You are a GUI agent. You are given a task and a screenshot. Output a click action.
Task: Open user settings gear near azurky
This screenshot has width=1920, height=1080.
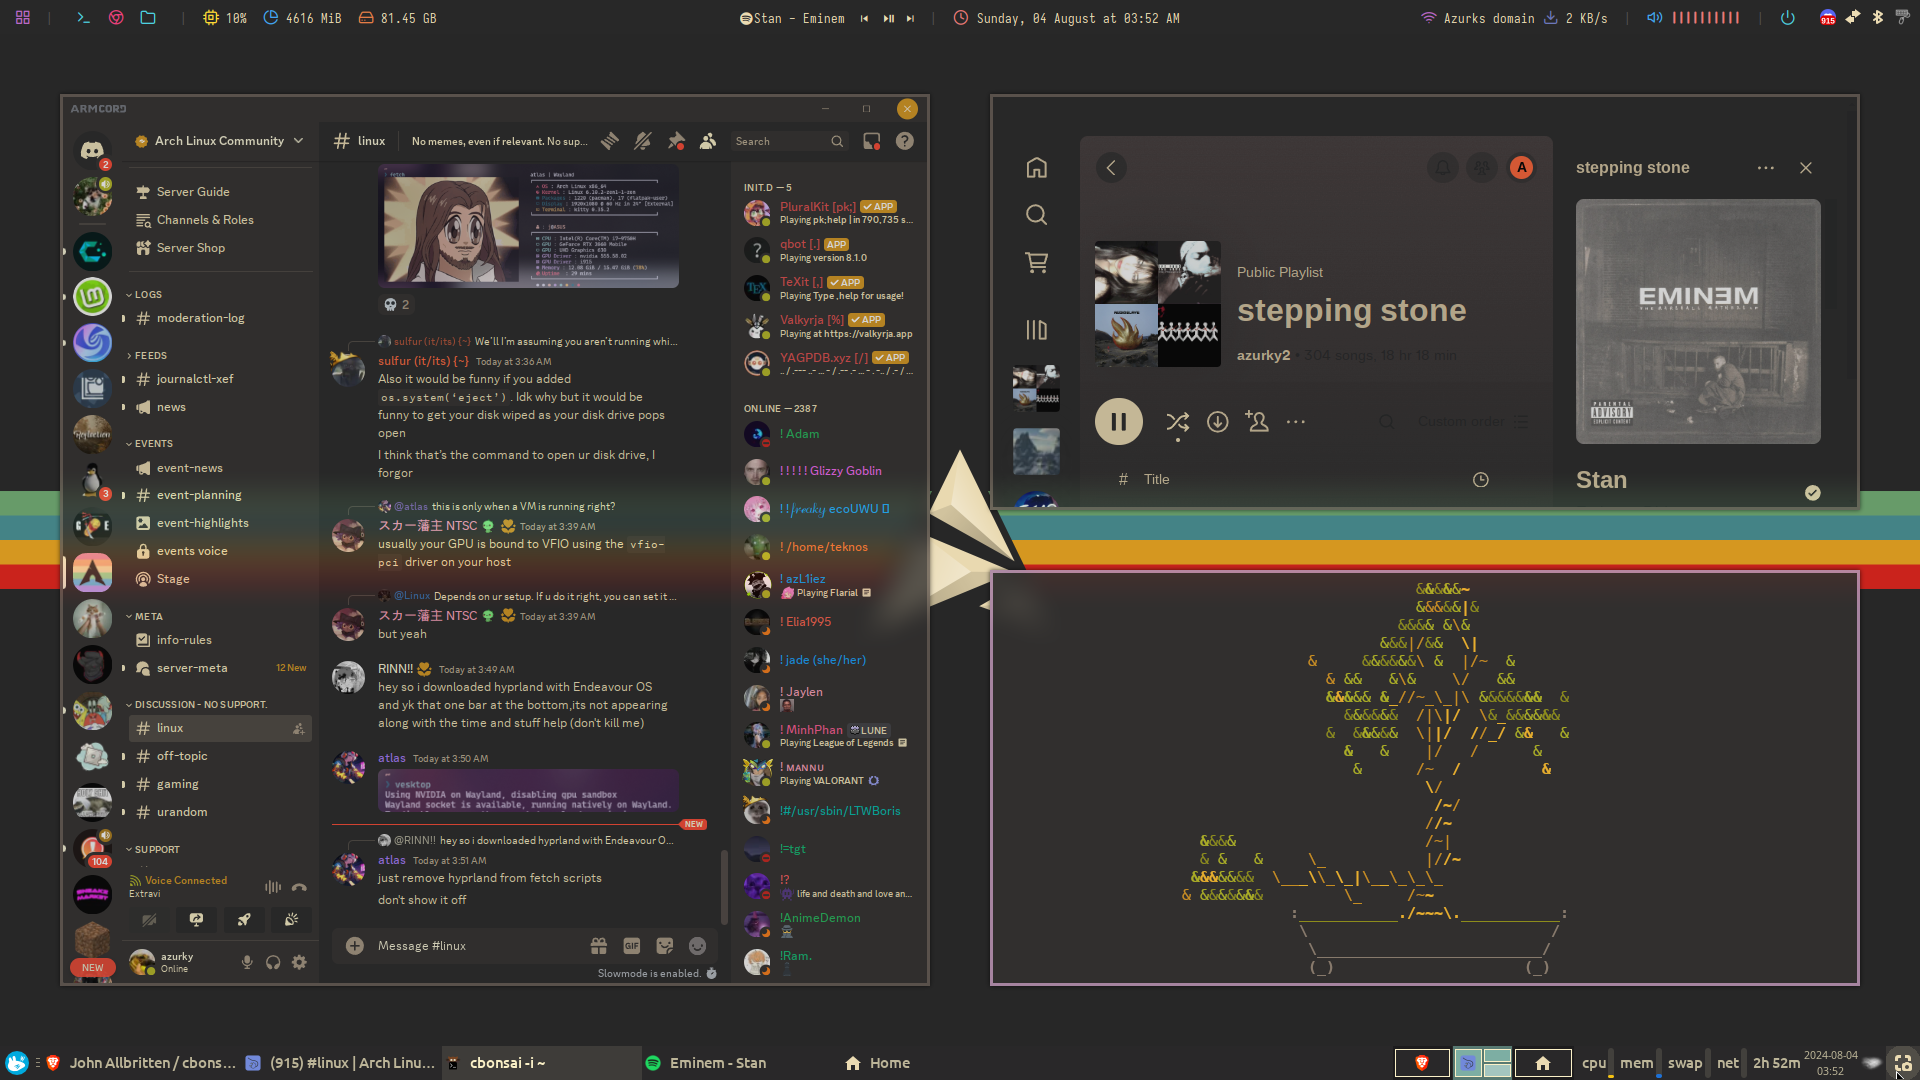pyautogui.click(x=299, y=962)
